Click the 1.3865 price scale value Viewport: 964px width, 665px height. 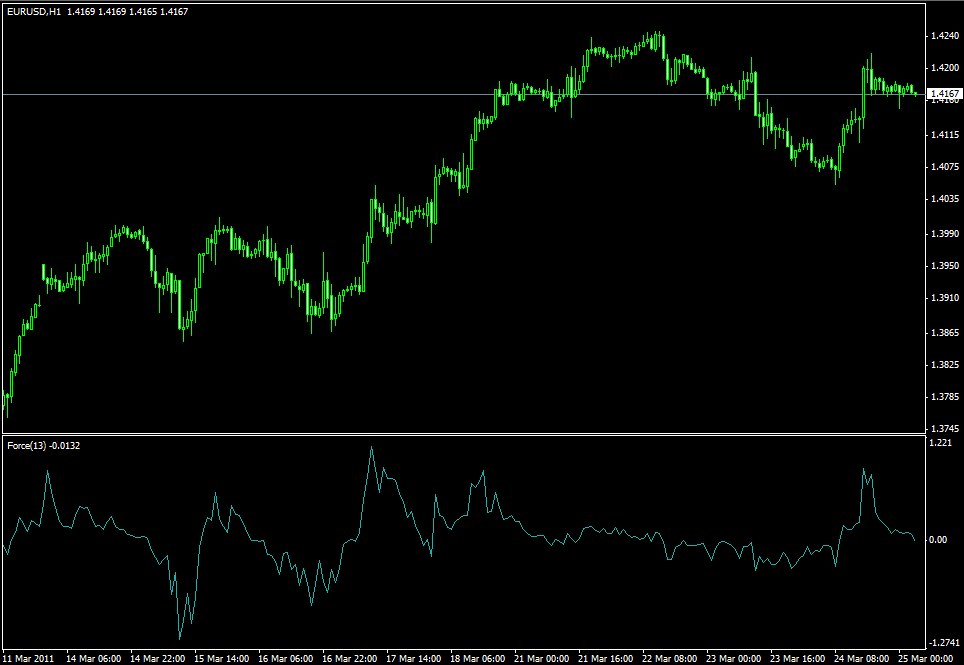coord(945,332)
